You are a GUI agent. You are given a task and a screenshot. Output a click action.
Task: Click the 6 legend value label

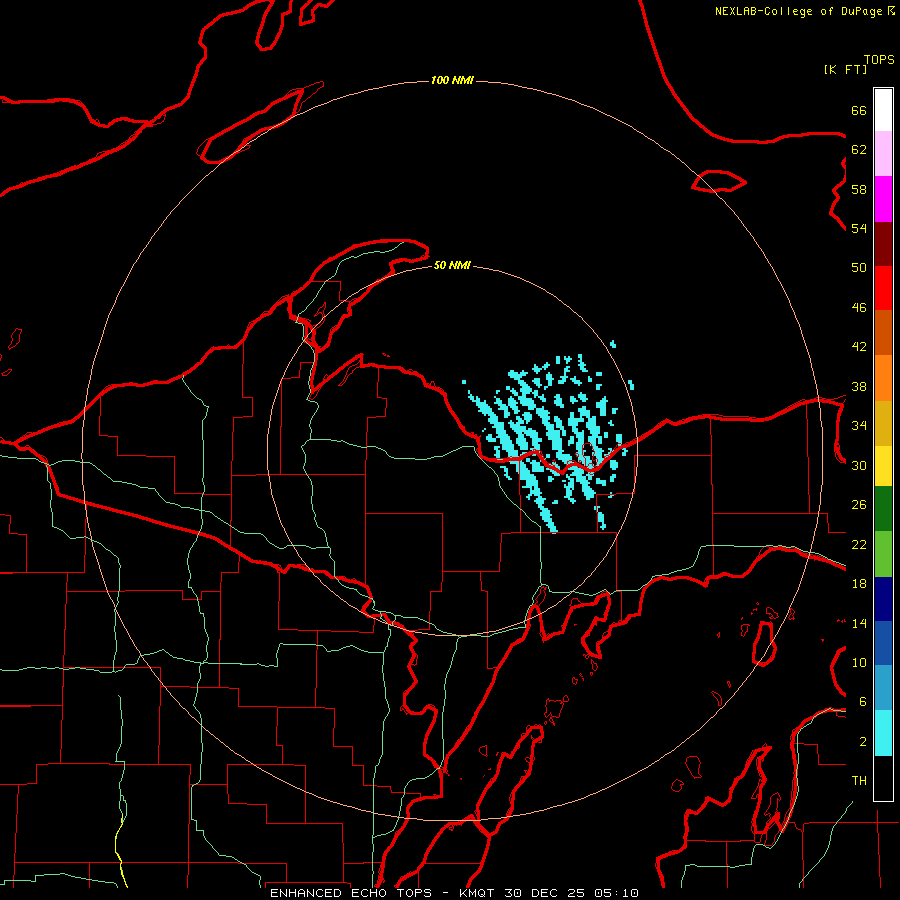pyautogui.click(x=863, y=702)
